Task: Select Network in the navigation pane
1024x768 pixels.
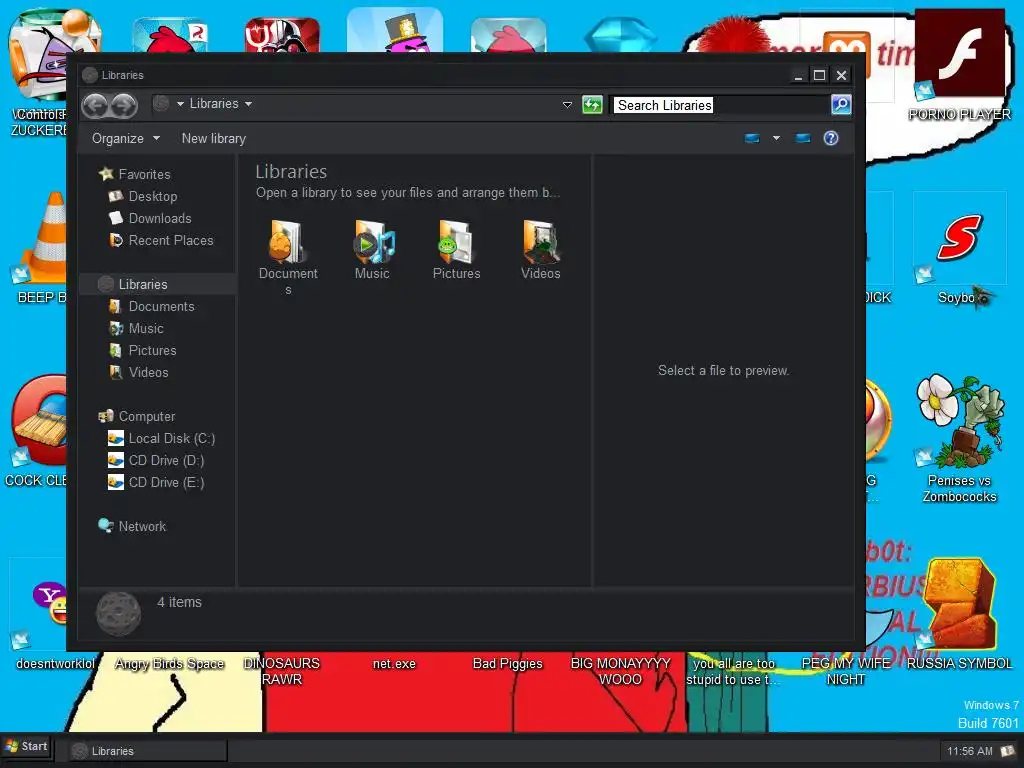Action: 142,526
